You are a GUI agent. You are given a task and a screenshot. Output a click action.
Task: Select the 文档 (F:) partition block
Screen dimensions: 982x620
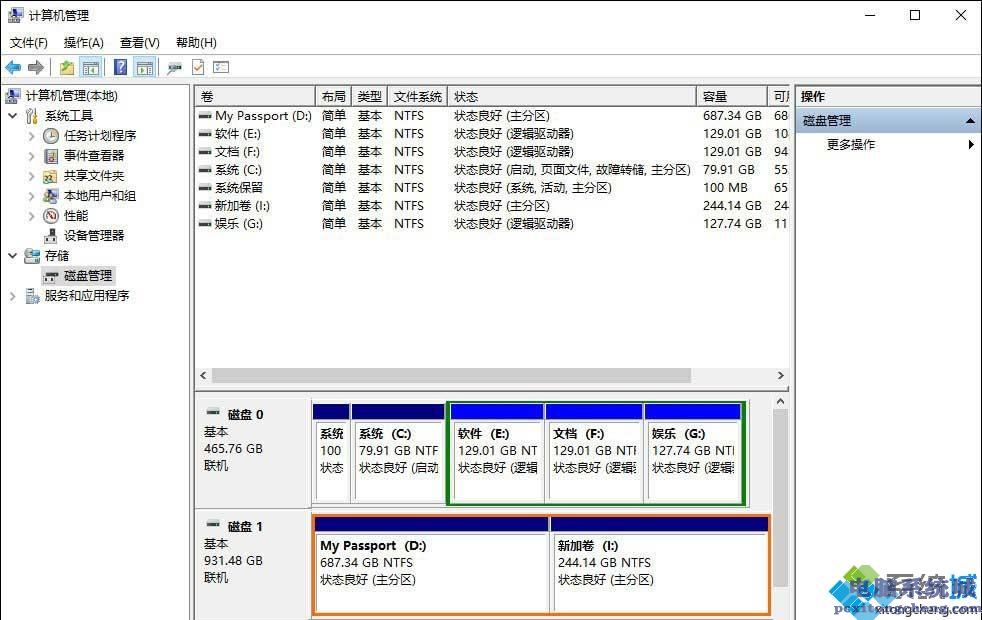pyautogui.click(x=594, y=453)
